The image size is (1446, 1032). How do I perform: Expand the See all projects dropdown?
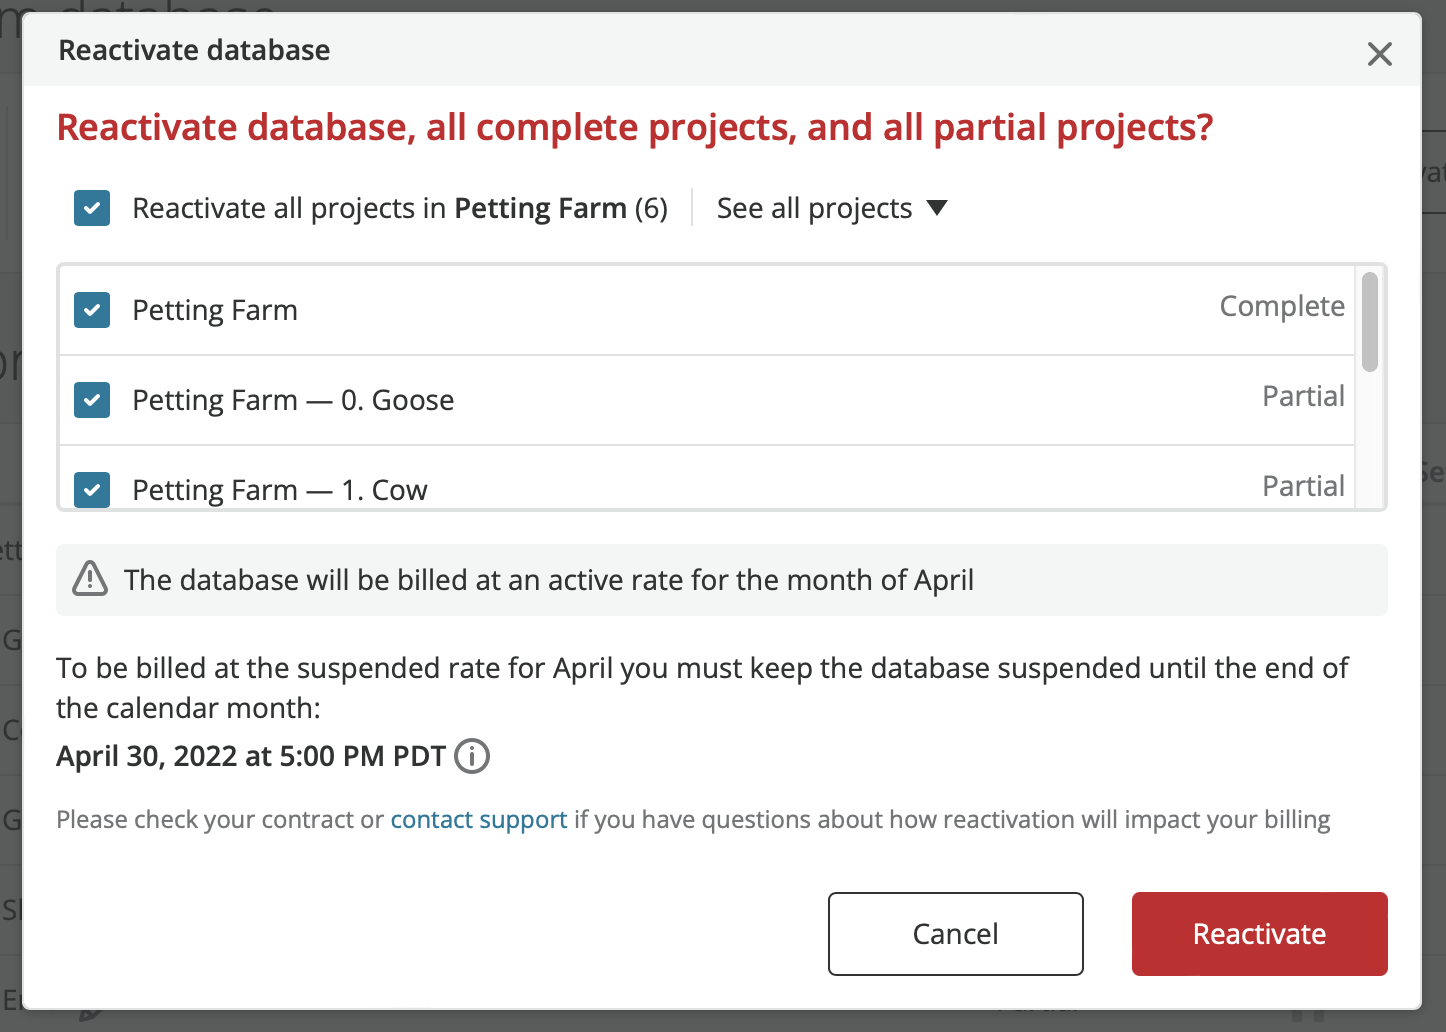[832, 208]
